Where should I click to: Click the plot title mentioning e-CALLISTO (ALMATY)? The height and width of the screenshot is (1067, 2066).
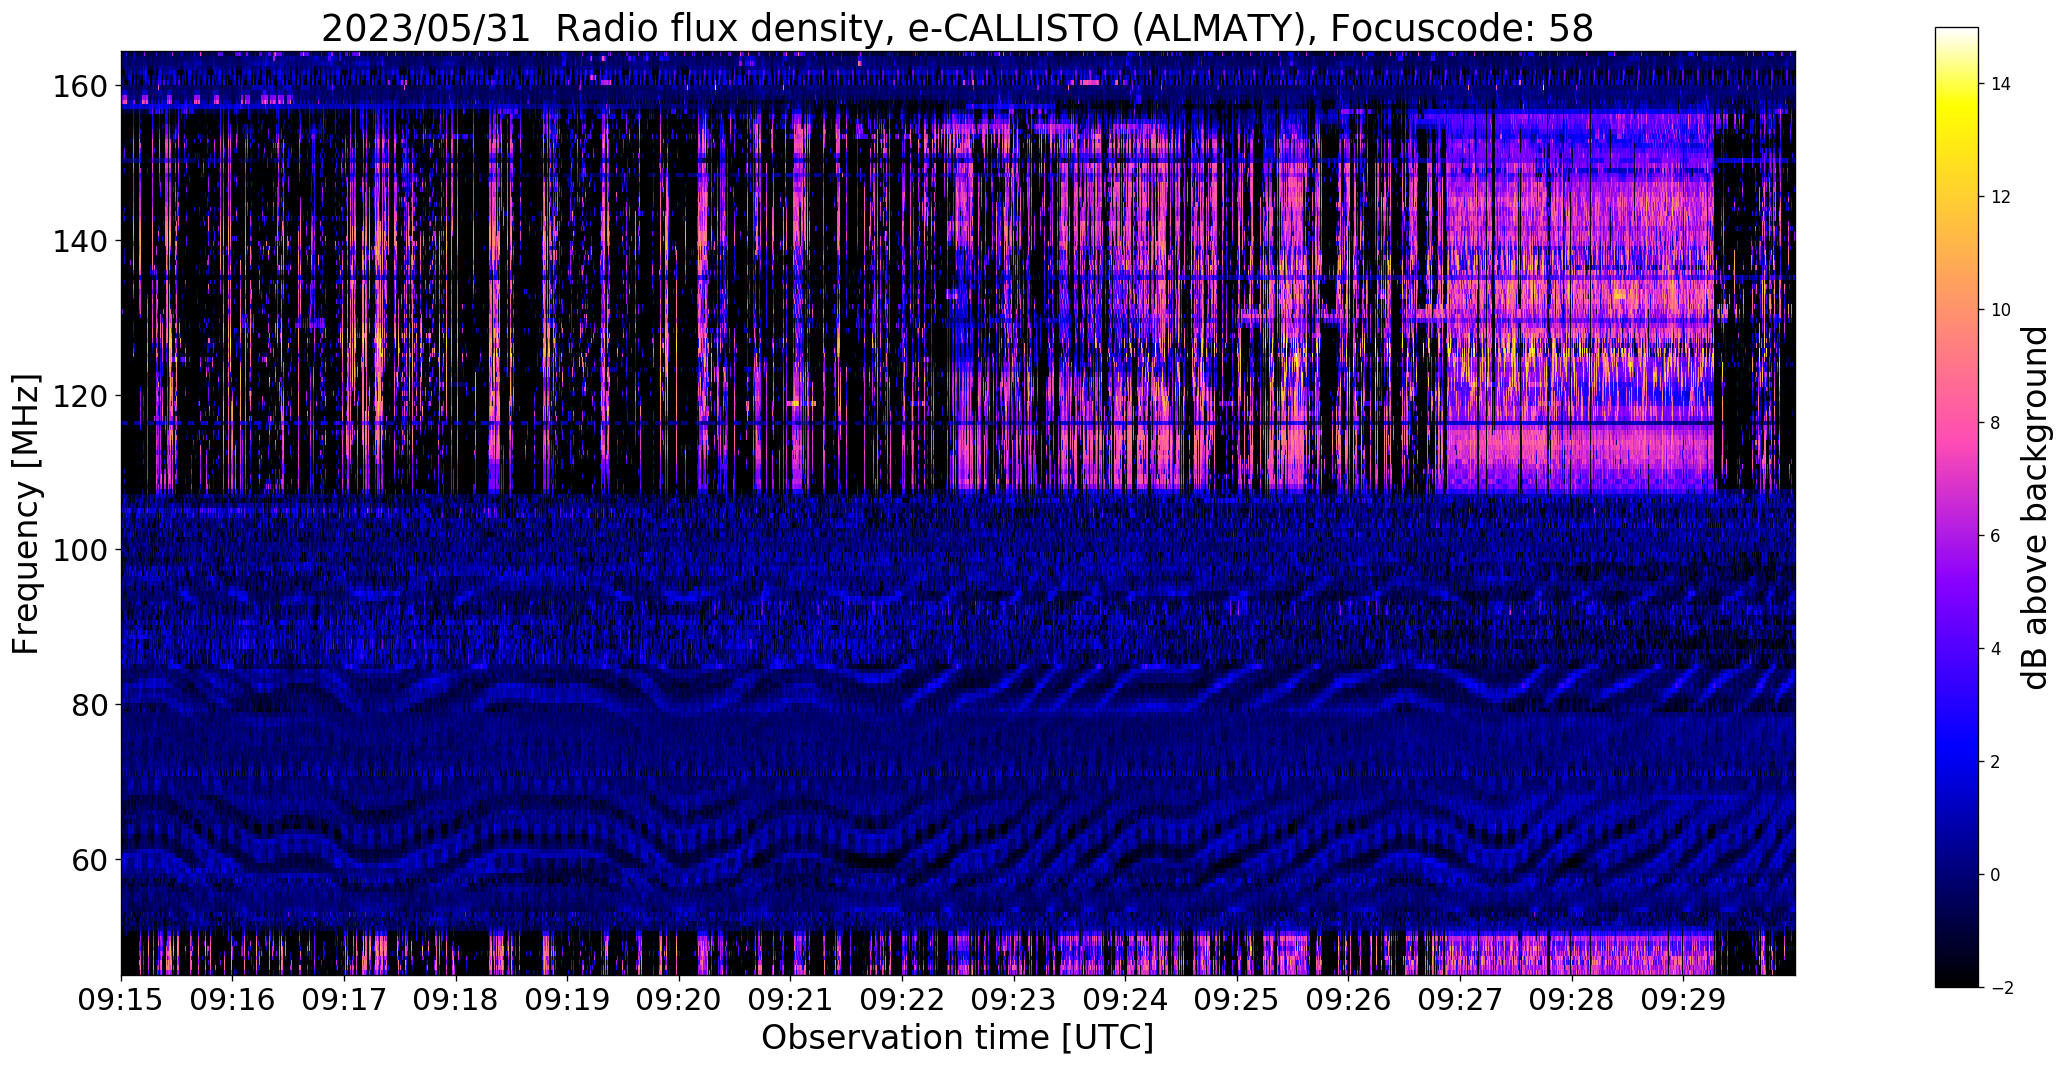click(957, 29)
